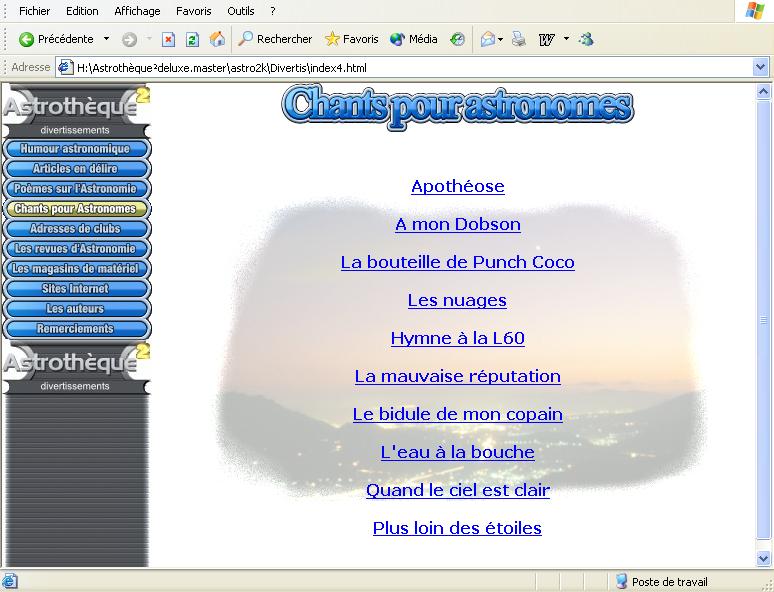Open the Favoris star toolbar button

(x=351, y=39)
